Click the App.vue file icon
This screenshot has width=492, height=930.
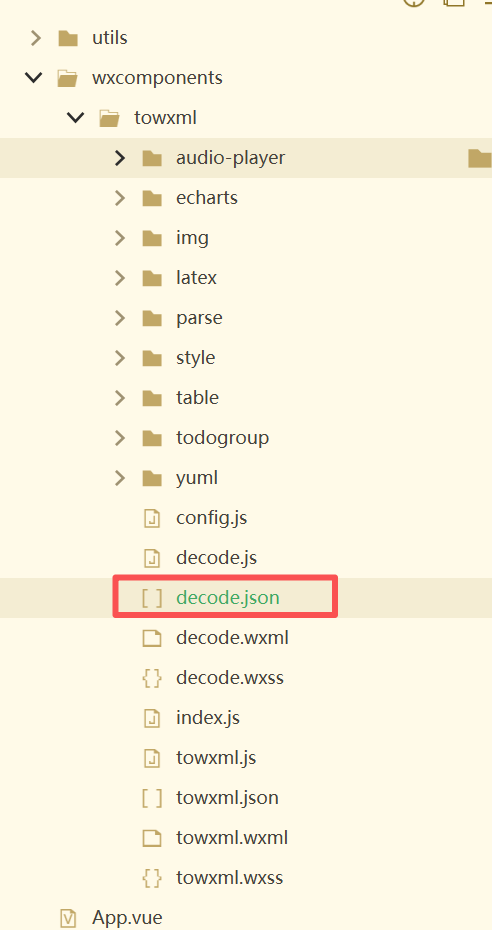(x=69, y=918)
